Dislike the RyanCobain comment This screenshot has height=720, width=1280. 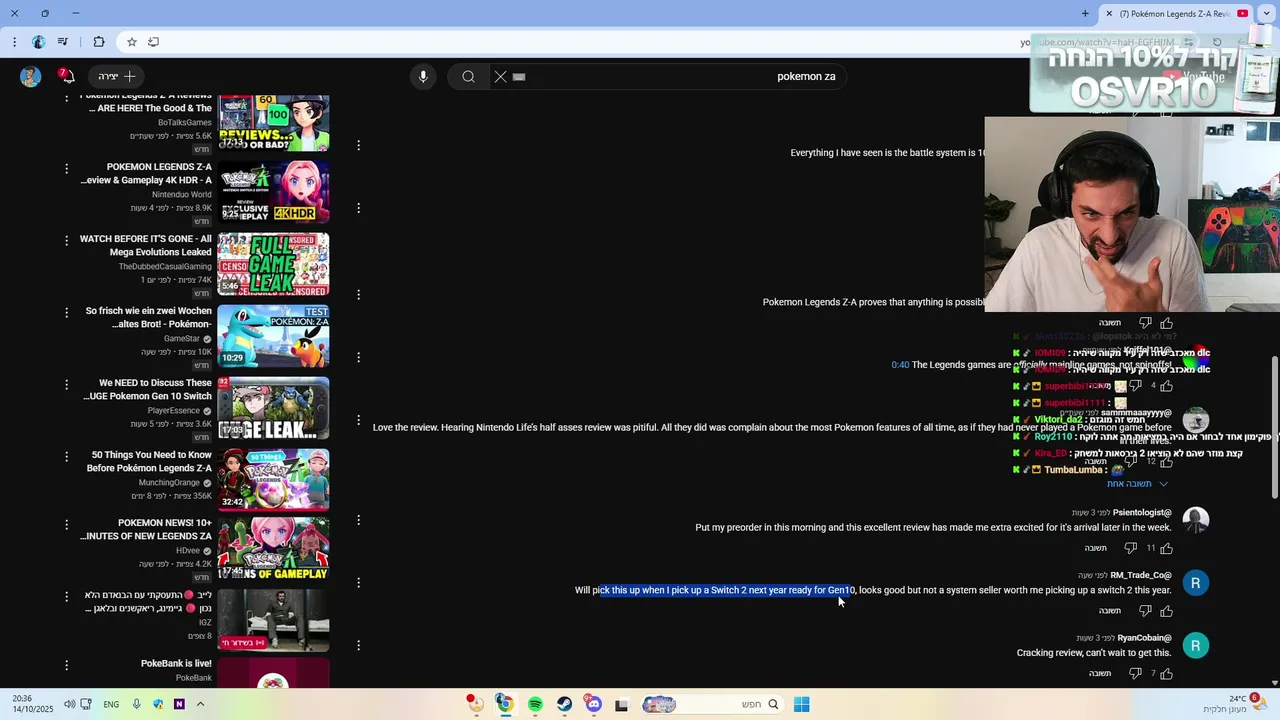pos(1135,674)
